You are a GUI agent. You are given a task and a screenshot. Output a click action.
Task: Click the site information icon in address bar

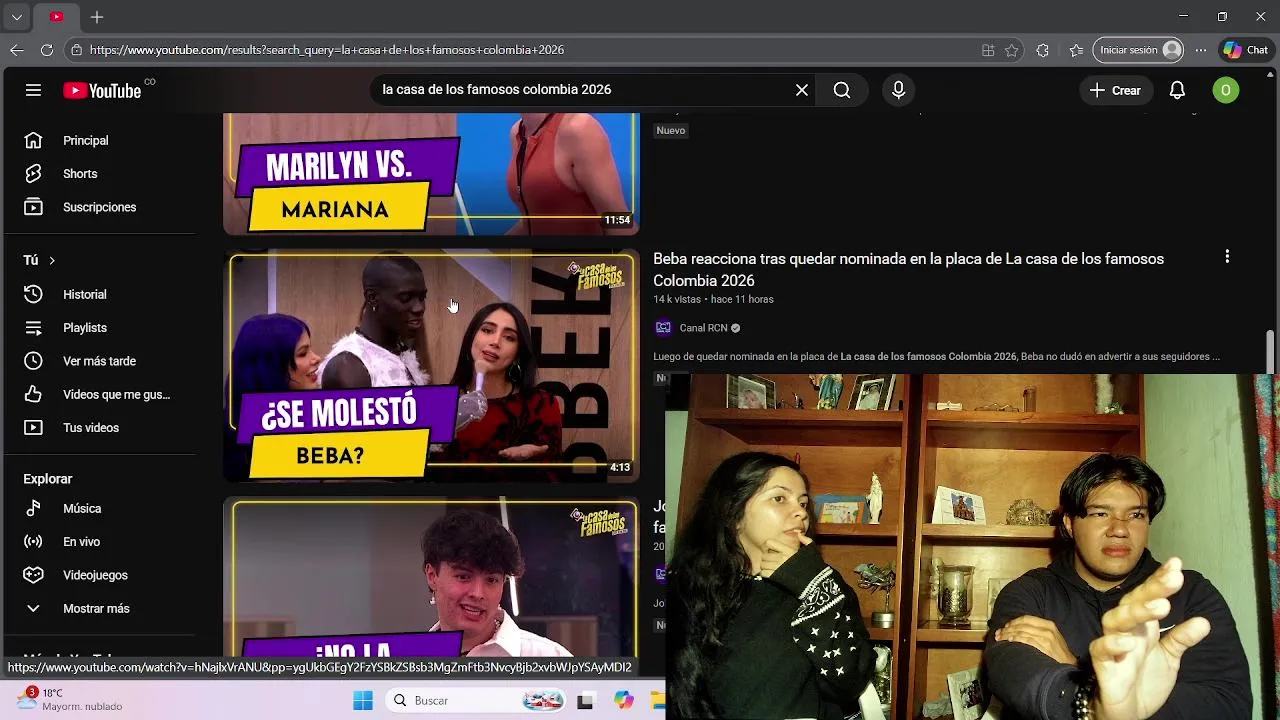click(x=76, y=50)
